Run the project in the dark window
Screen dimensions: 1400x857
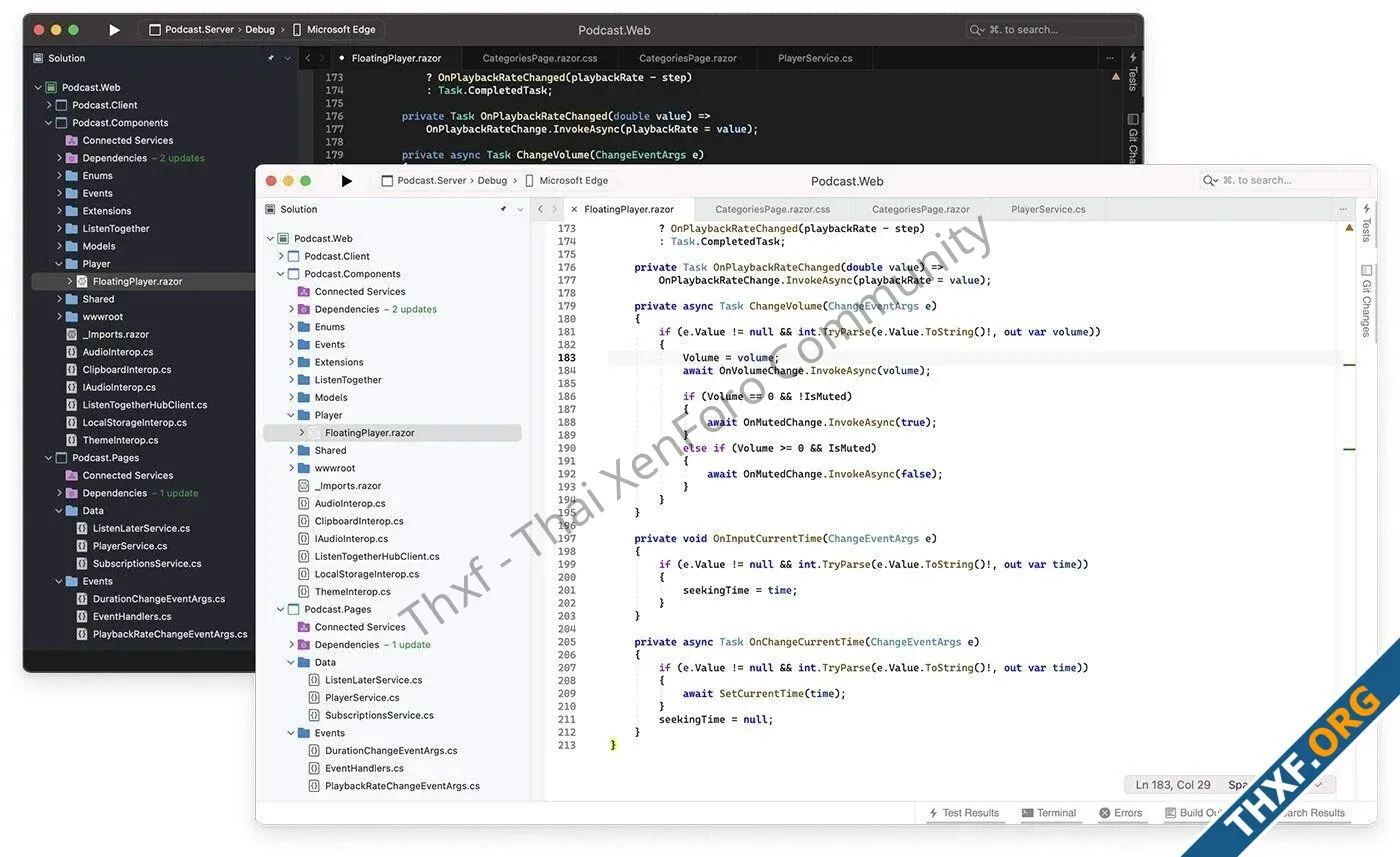tap(114, 30)
